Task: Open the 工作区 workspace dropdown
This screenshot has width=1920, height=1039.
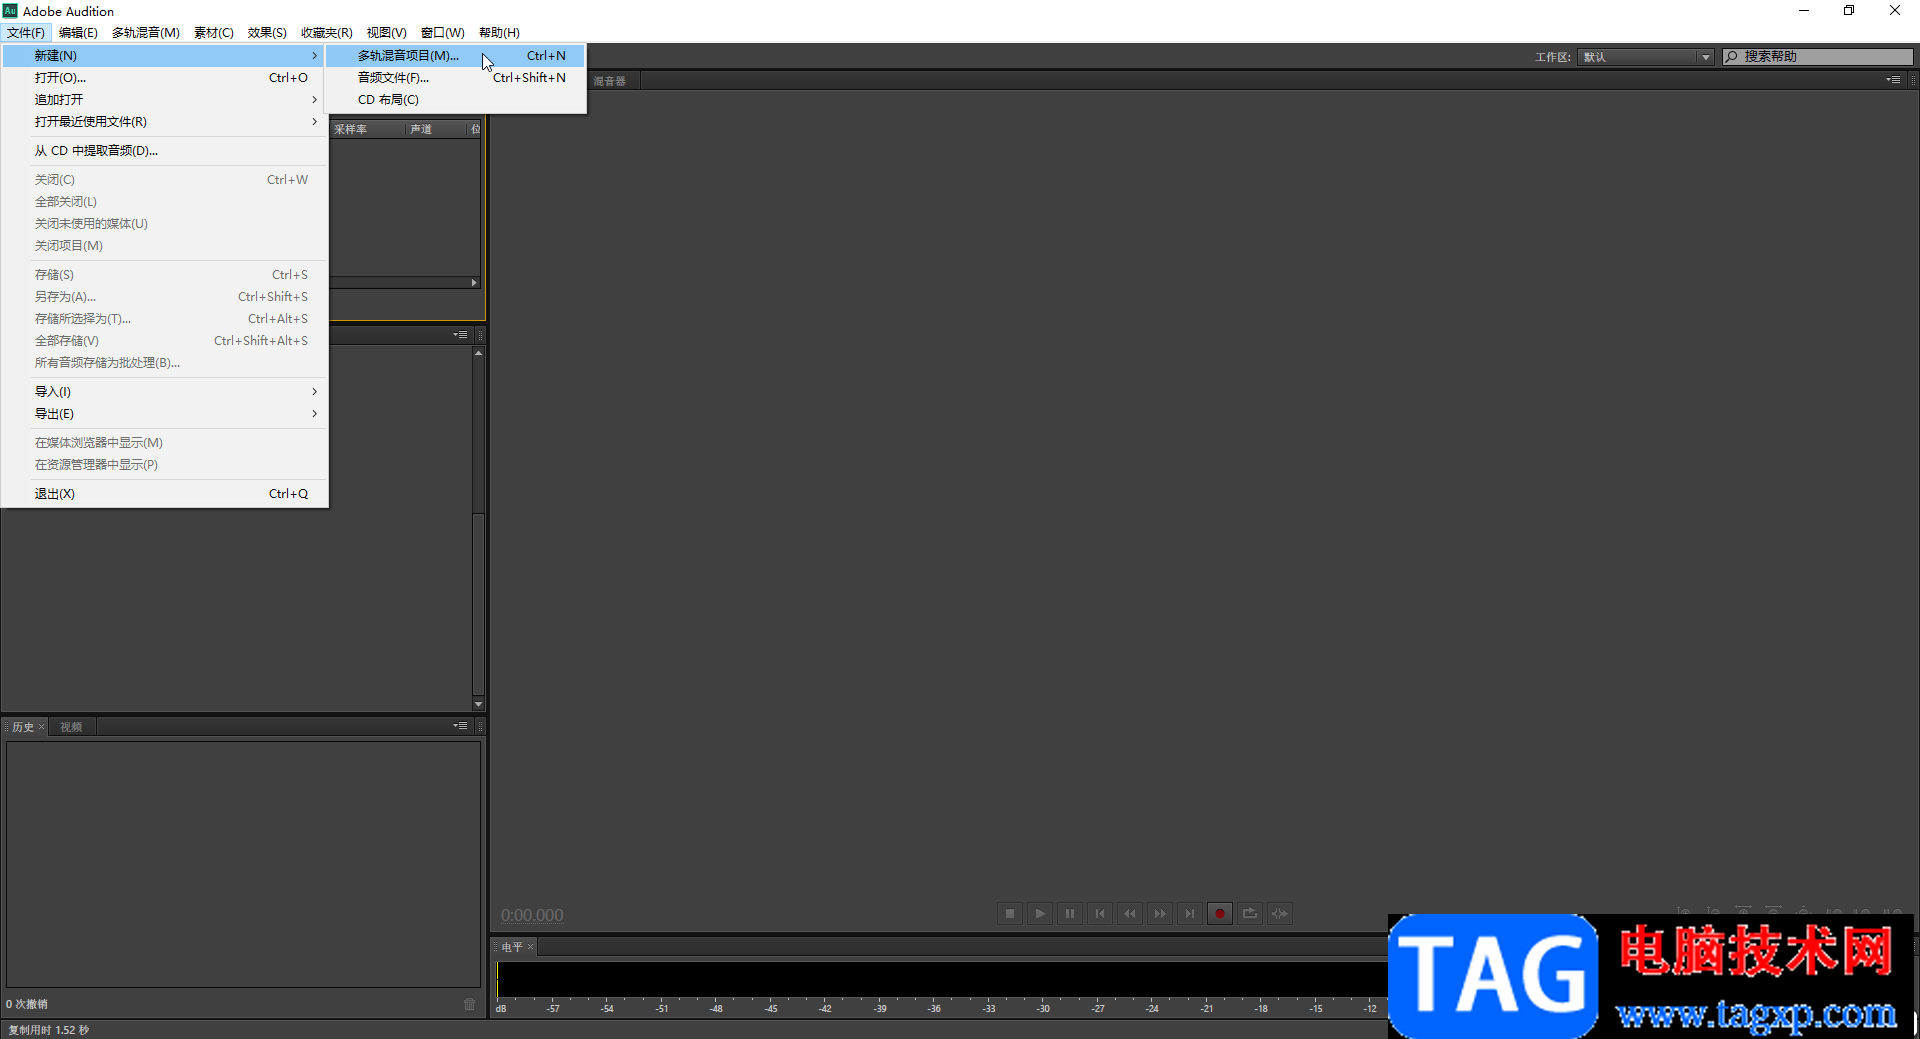Action: coord(1646,57)
